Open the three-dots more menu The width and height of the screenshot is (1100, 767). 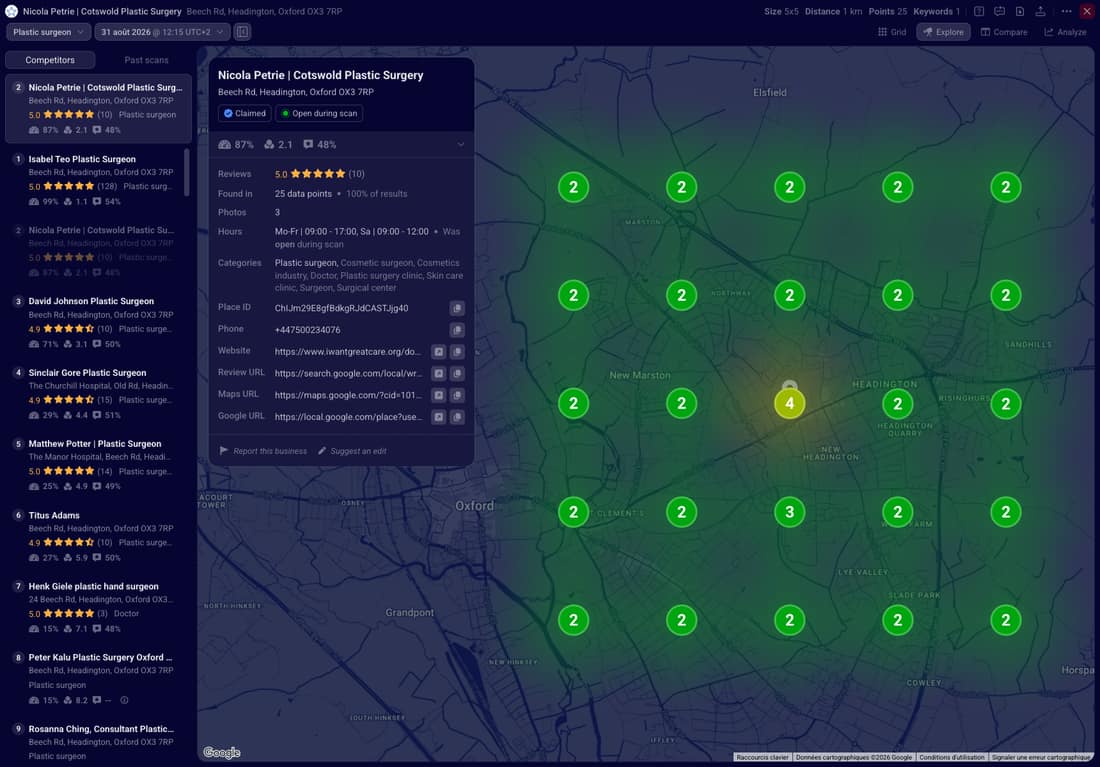(x=1066, y=11)
